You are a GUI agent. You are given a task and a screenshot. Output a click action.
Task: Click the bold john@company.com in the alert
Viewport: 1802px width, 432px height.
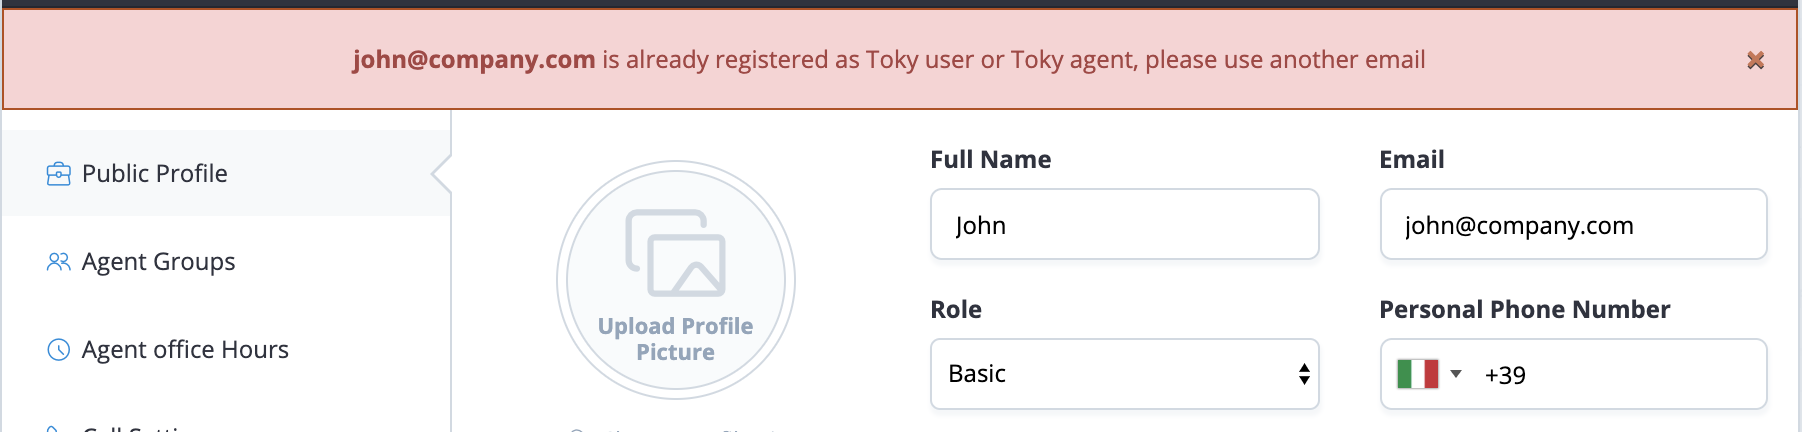click(474, 60)
